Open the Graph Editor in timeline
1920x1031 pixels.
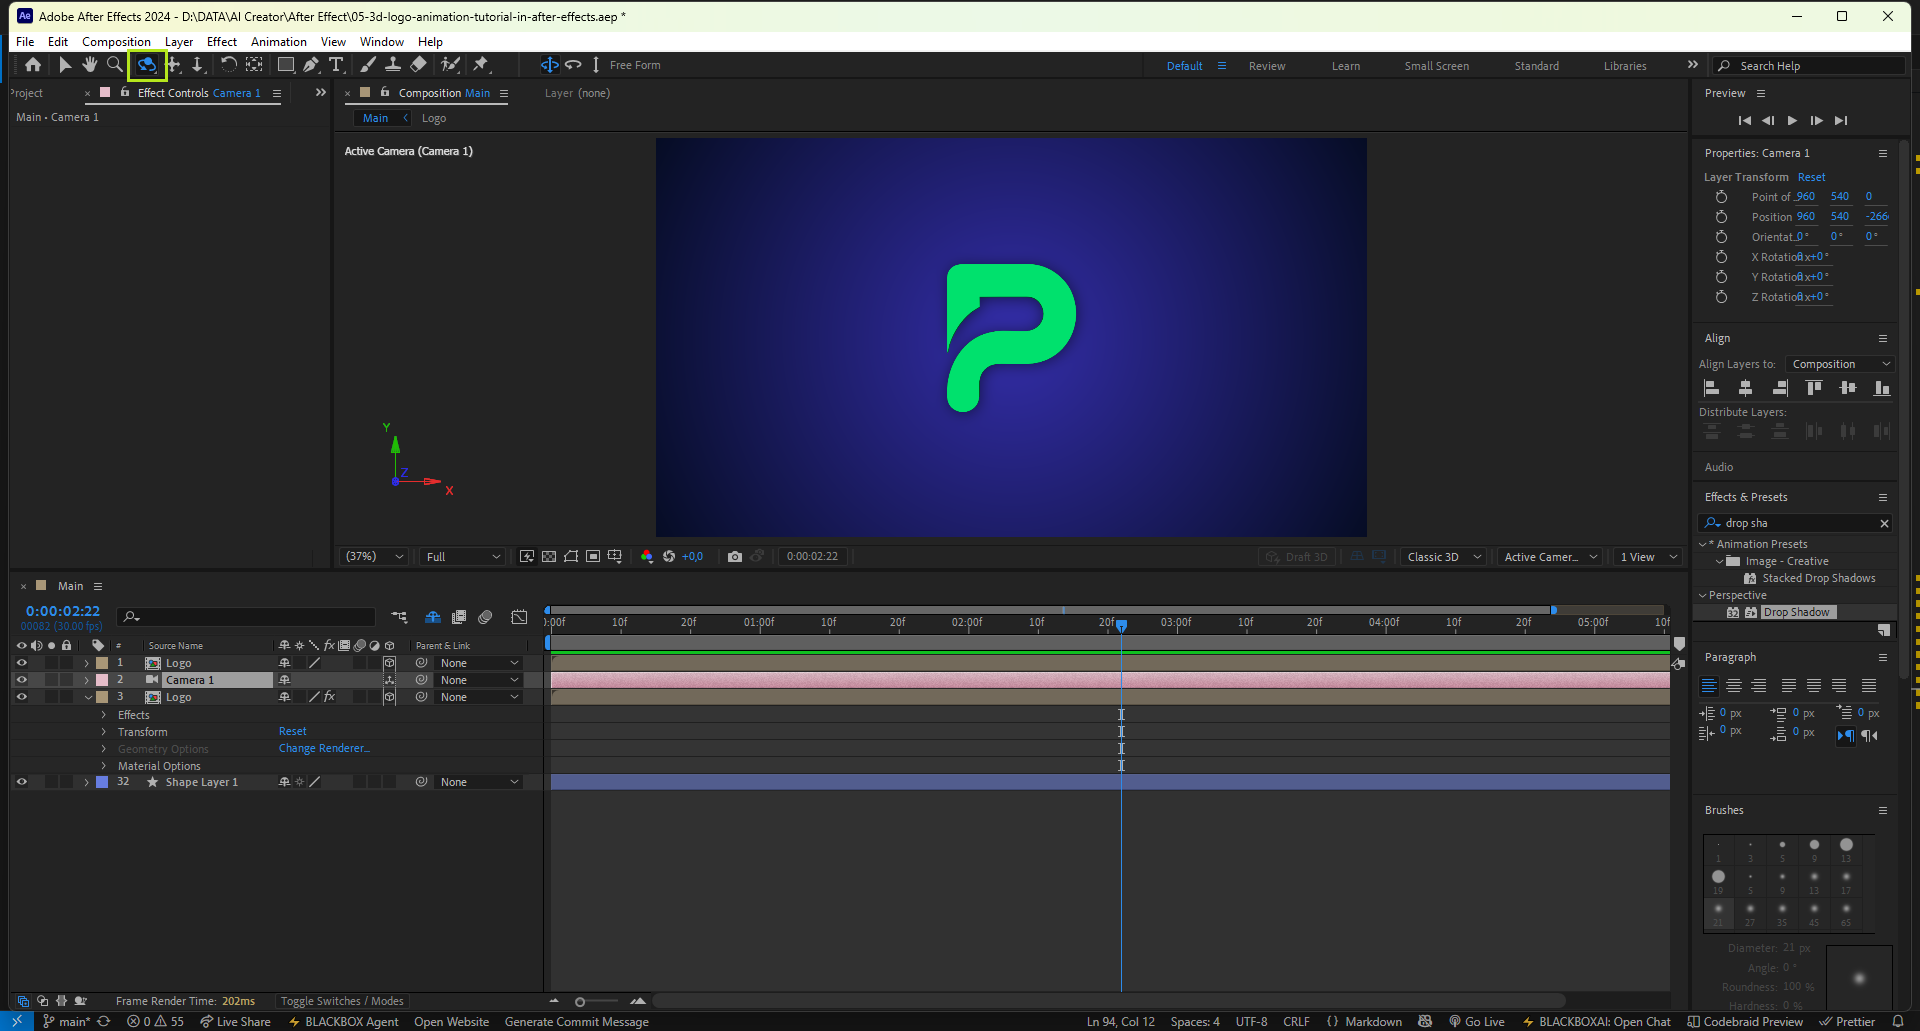coord(519,617)
